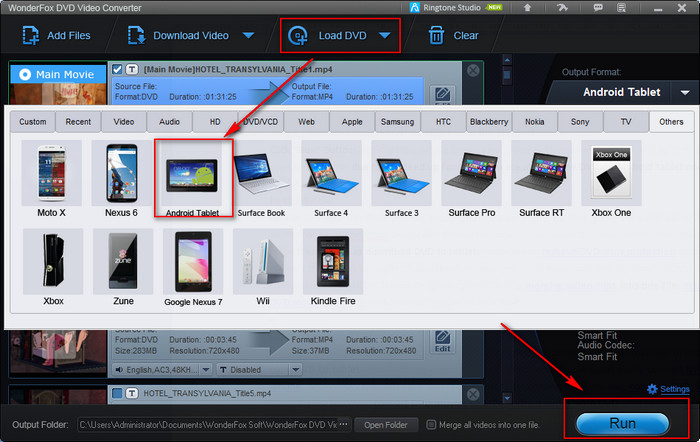Click the file list scroll down arrow
This screenshot has height=442, width=700.
pos(507,397)
